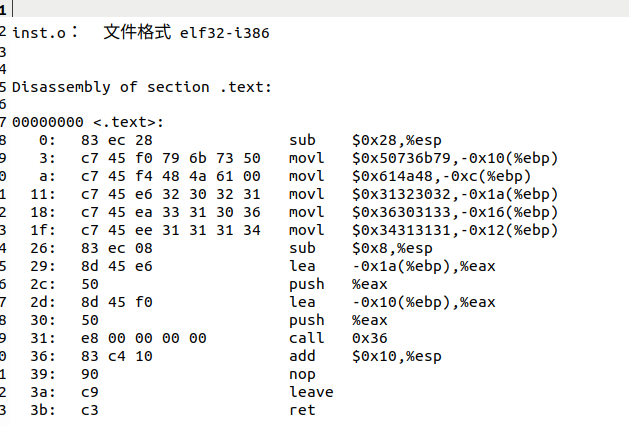The height and width of the screenshot is (426, 629).
Task: Click the address '1f:' at line start
Action: tap(43, 230)
